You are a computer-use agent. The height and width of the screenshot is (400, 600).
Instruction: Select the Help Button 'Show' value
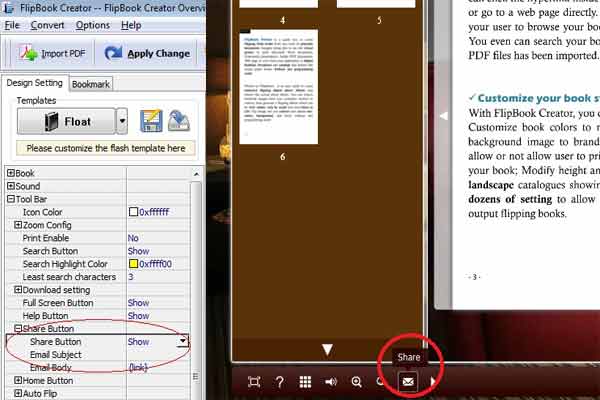click(x=139, y=316)
